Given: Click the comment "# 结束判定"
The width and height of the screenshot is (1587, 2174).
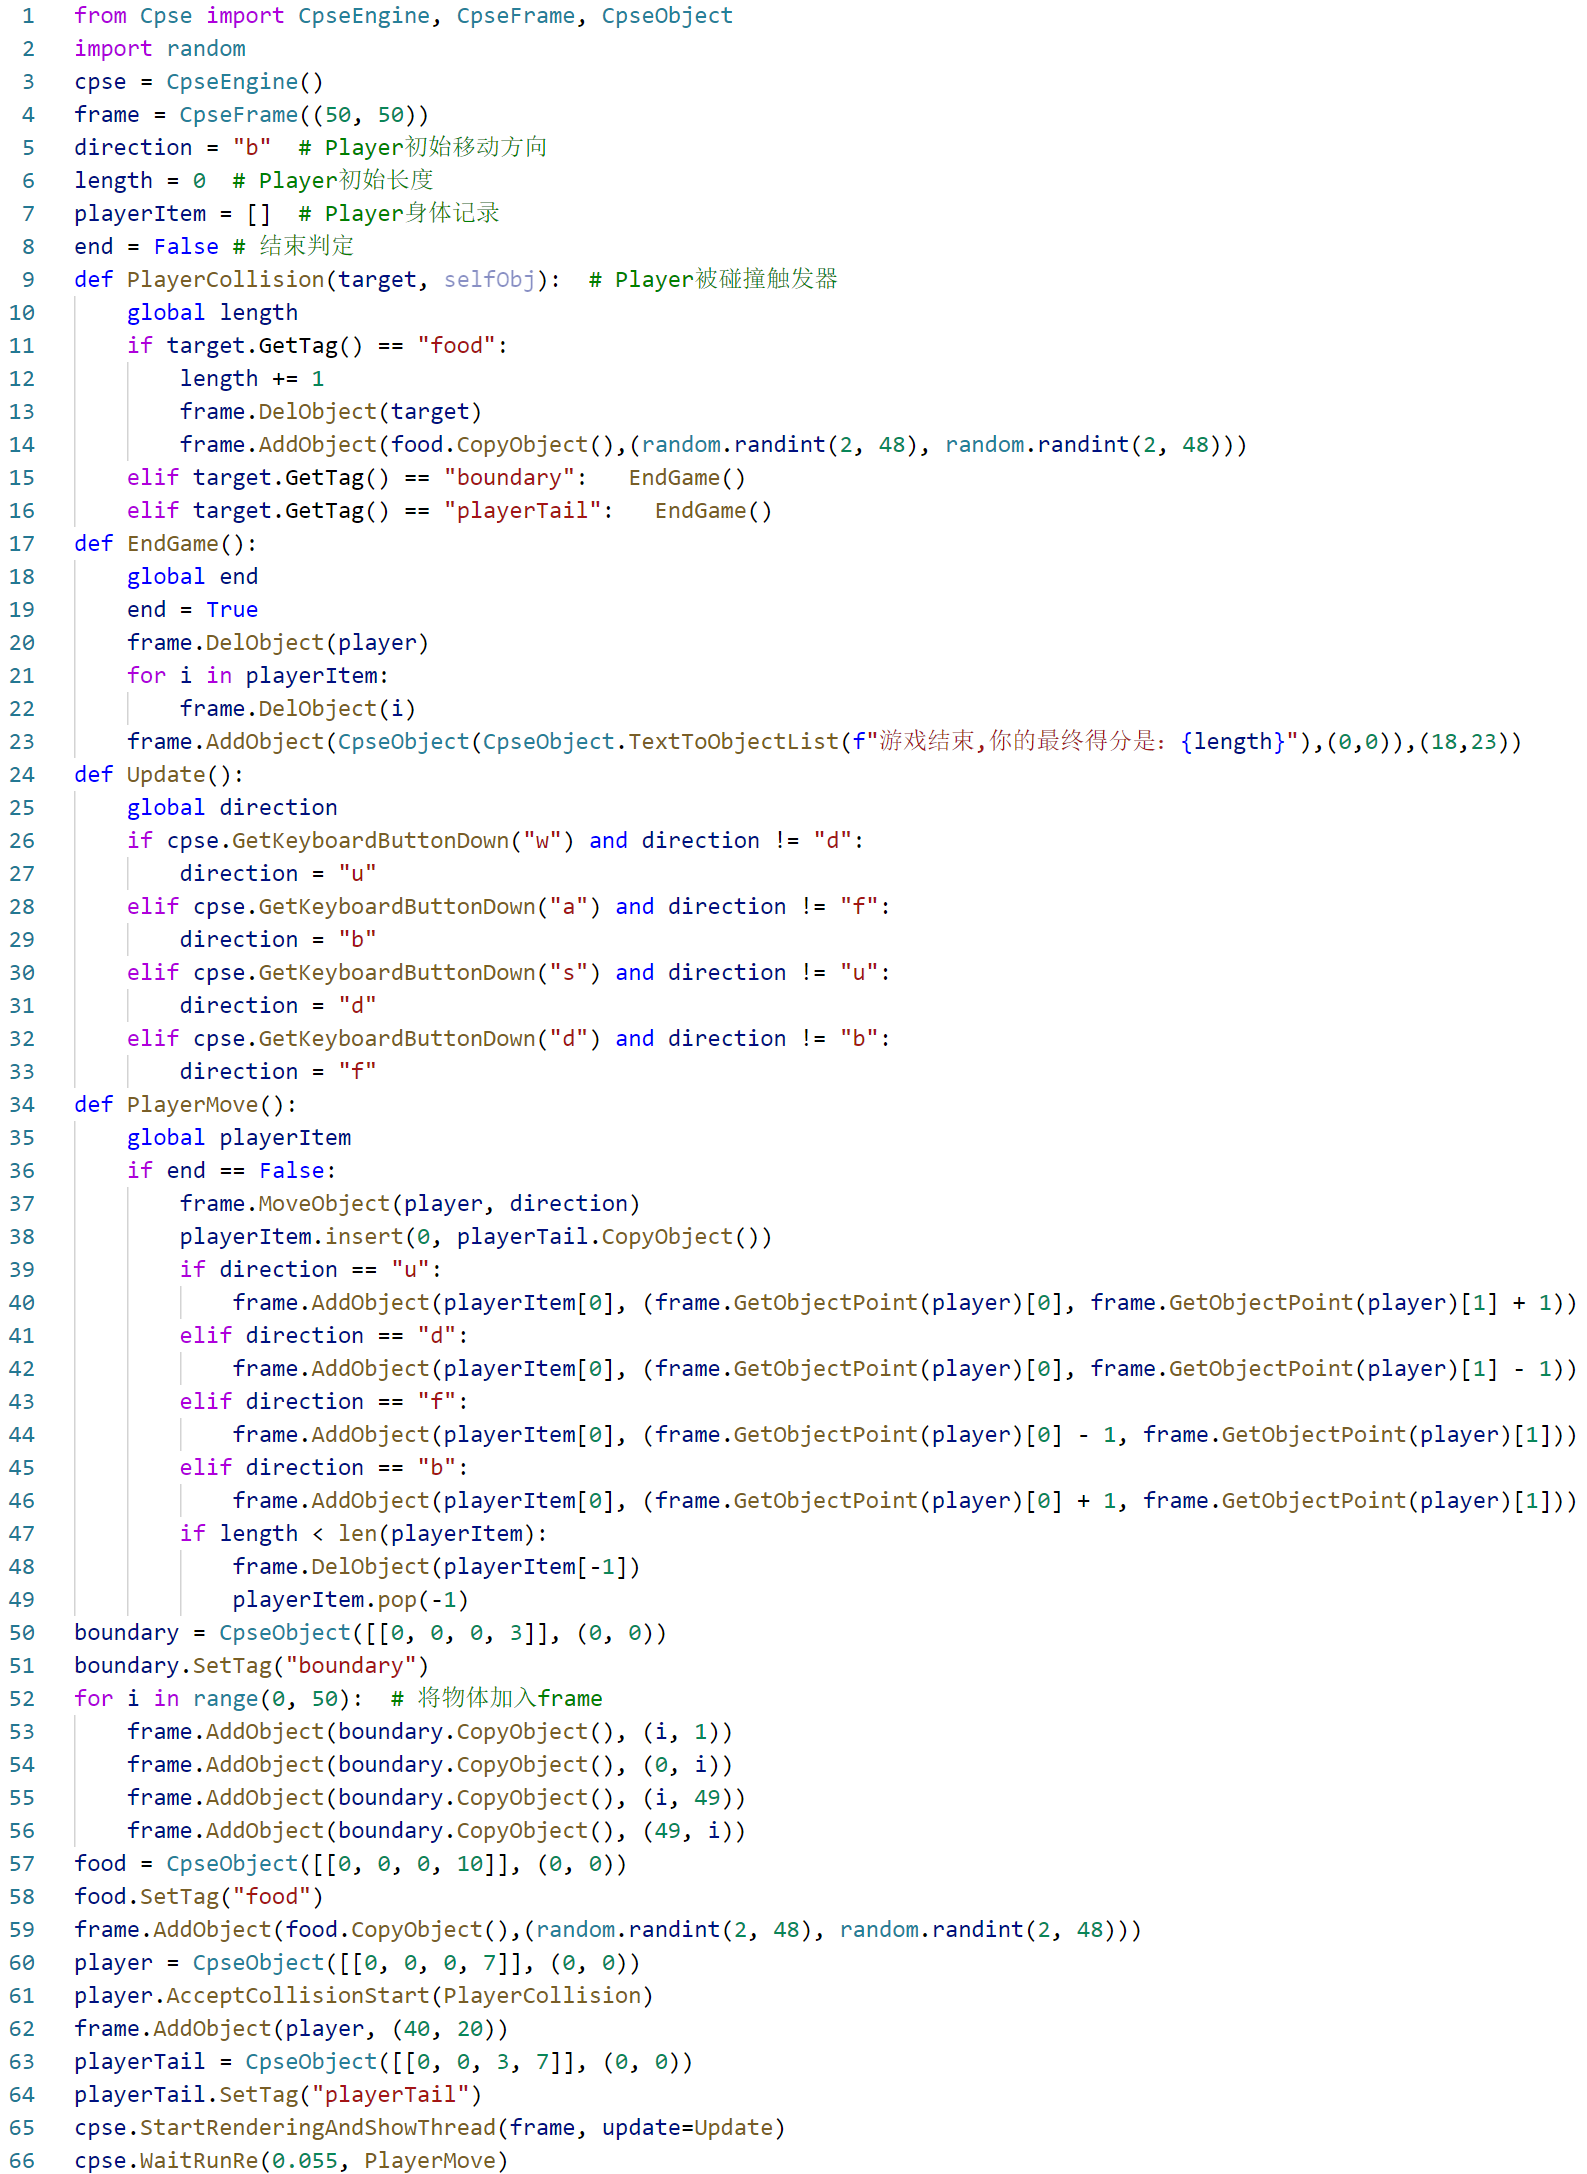Looking at the screenshot, I should pos(293,247).
